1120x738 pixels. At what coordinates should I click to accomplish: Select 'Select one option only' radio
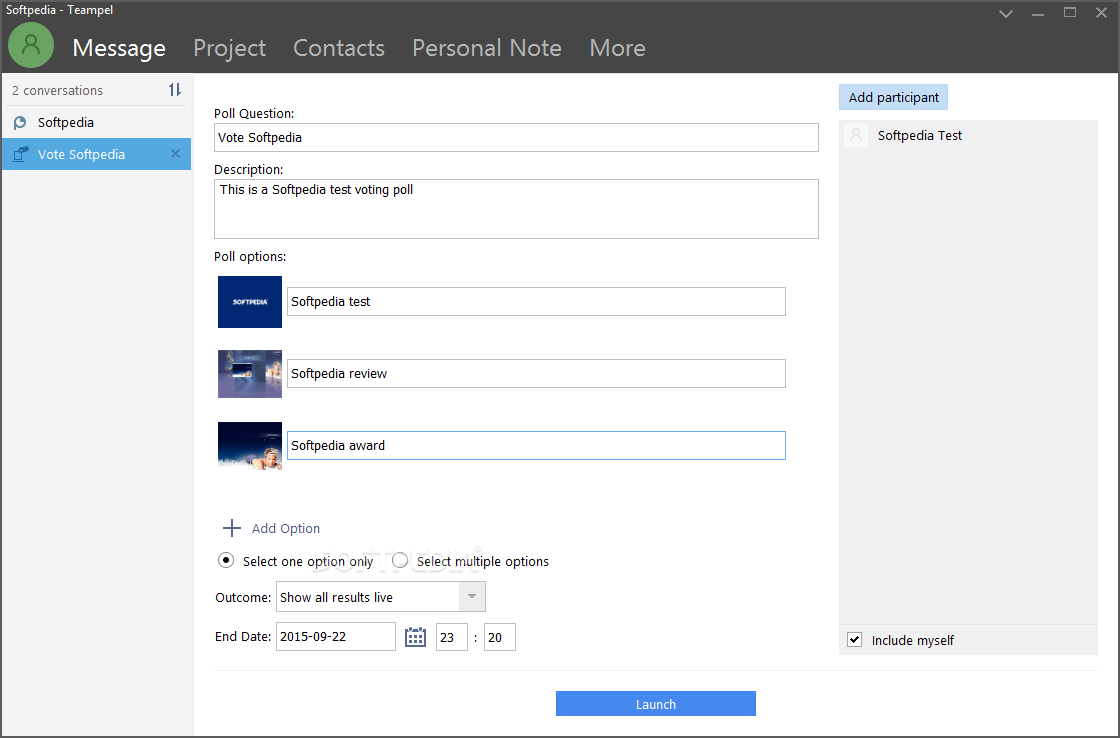click(226, 561)
